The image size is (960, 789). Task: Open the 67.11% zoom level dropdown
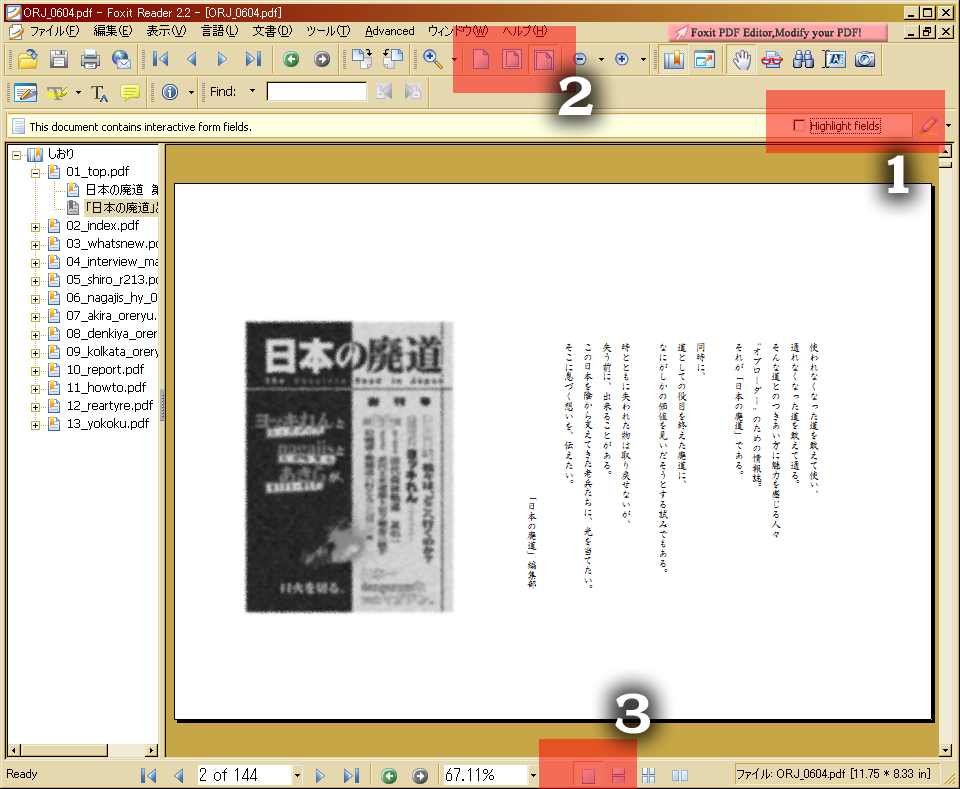[x=533, y=776]
